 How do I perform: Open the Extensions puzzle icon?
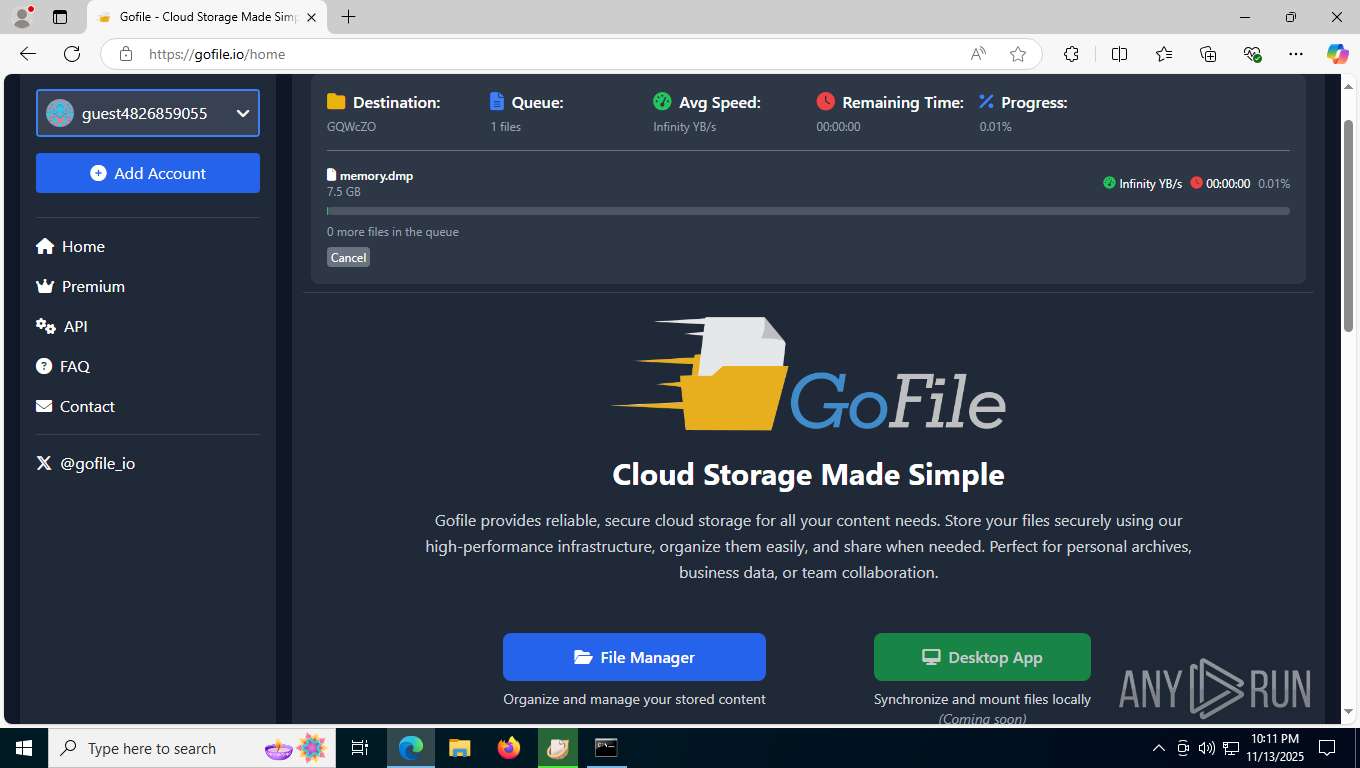coord(1071,54)
